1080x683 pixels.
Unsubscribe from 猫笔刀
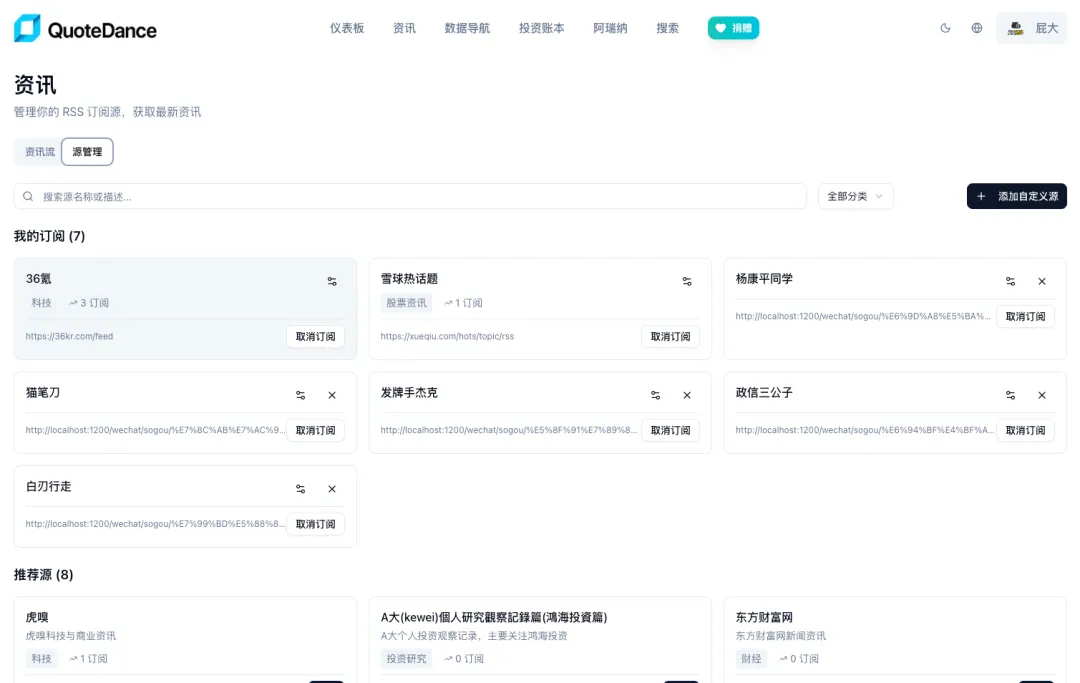pyautogui.click(x=315, y=430)
